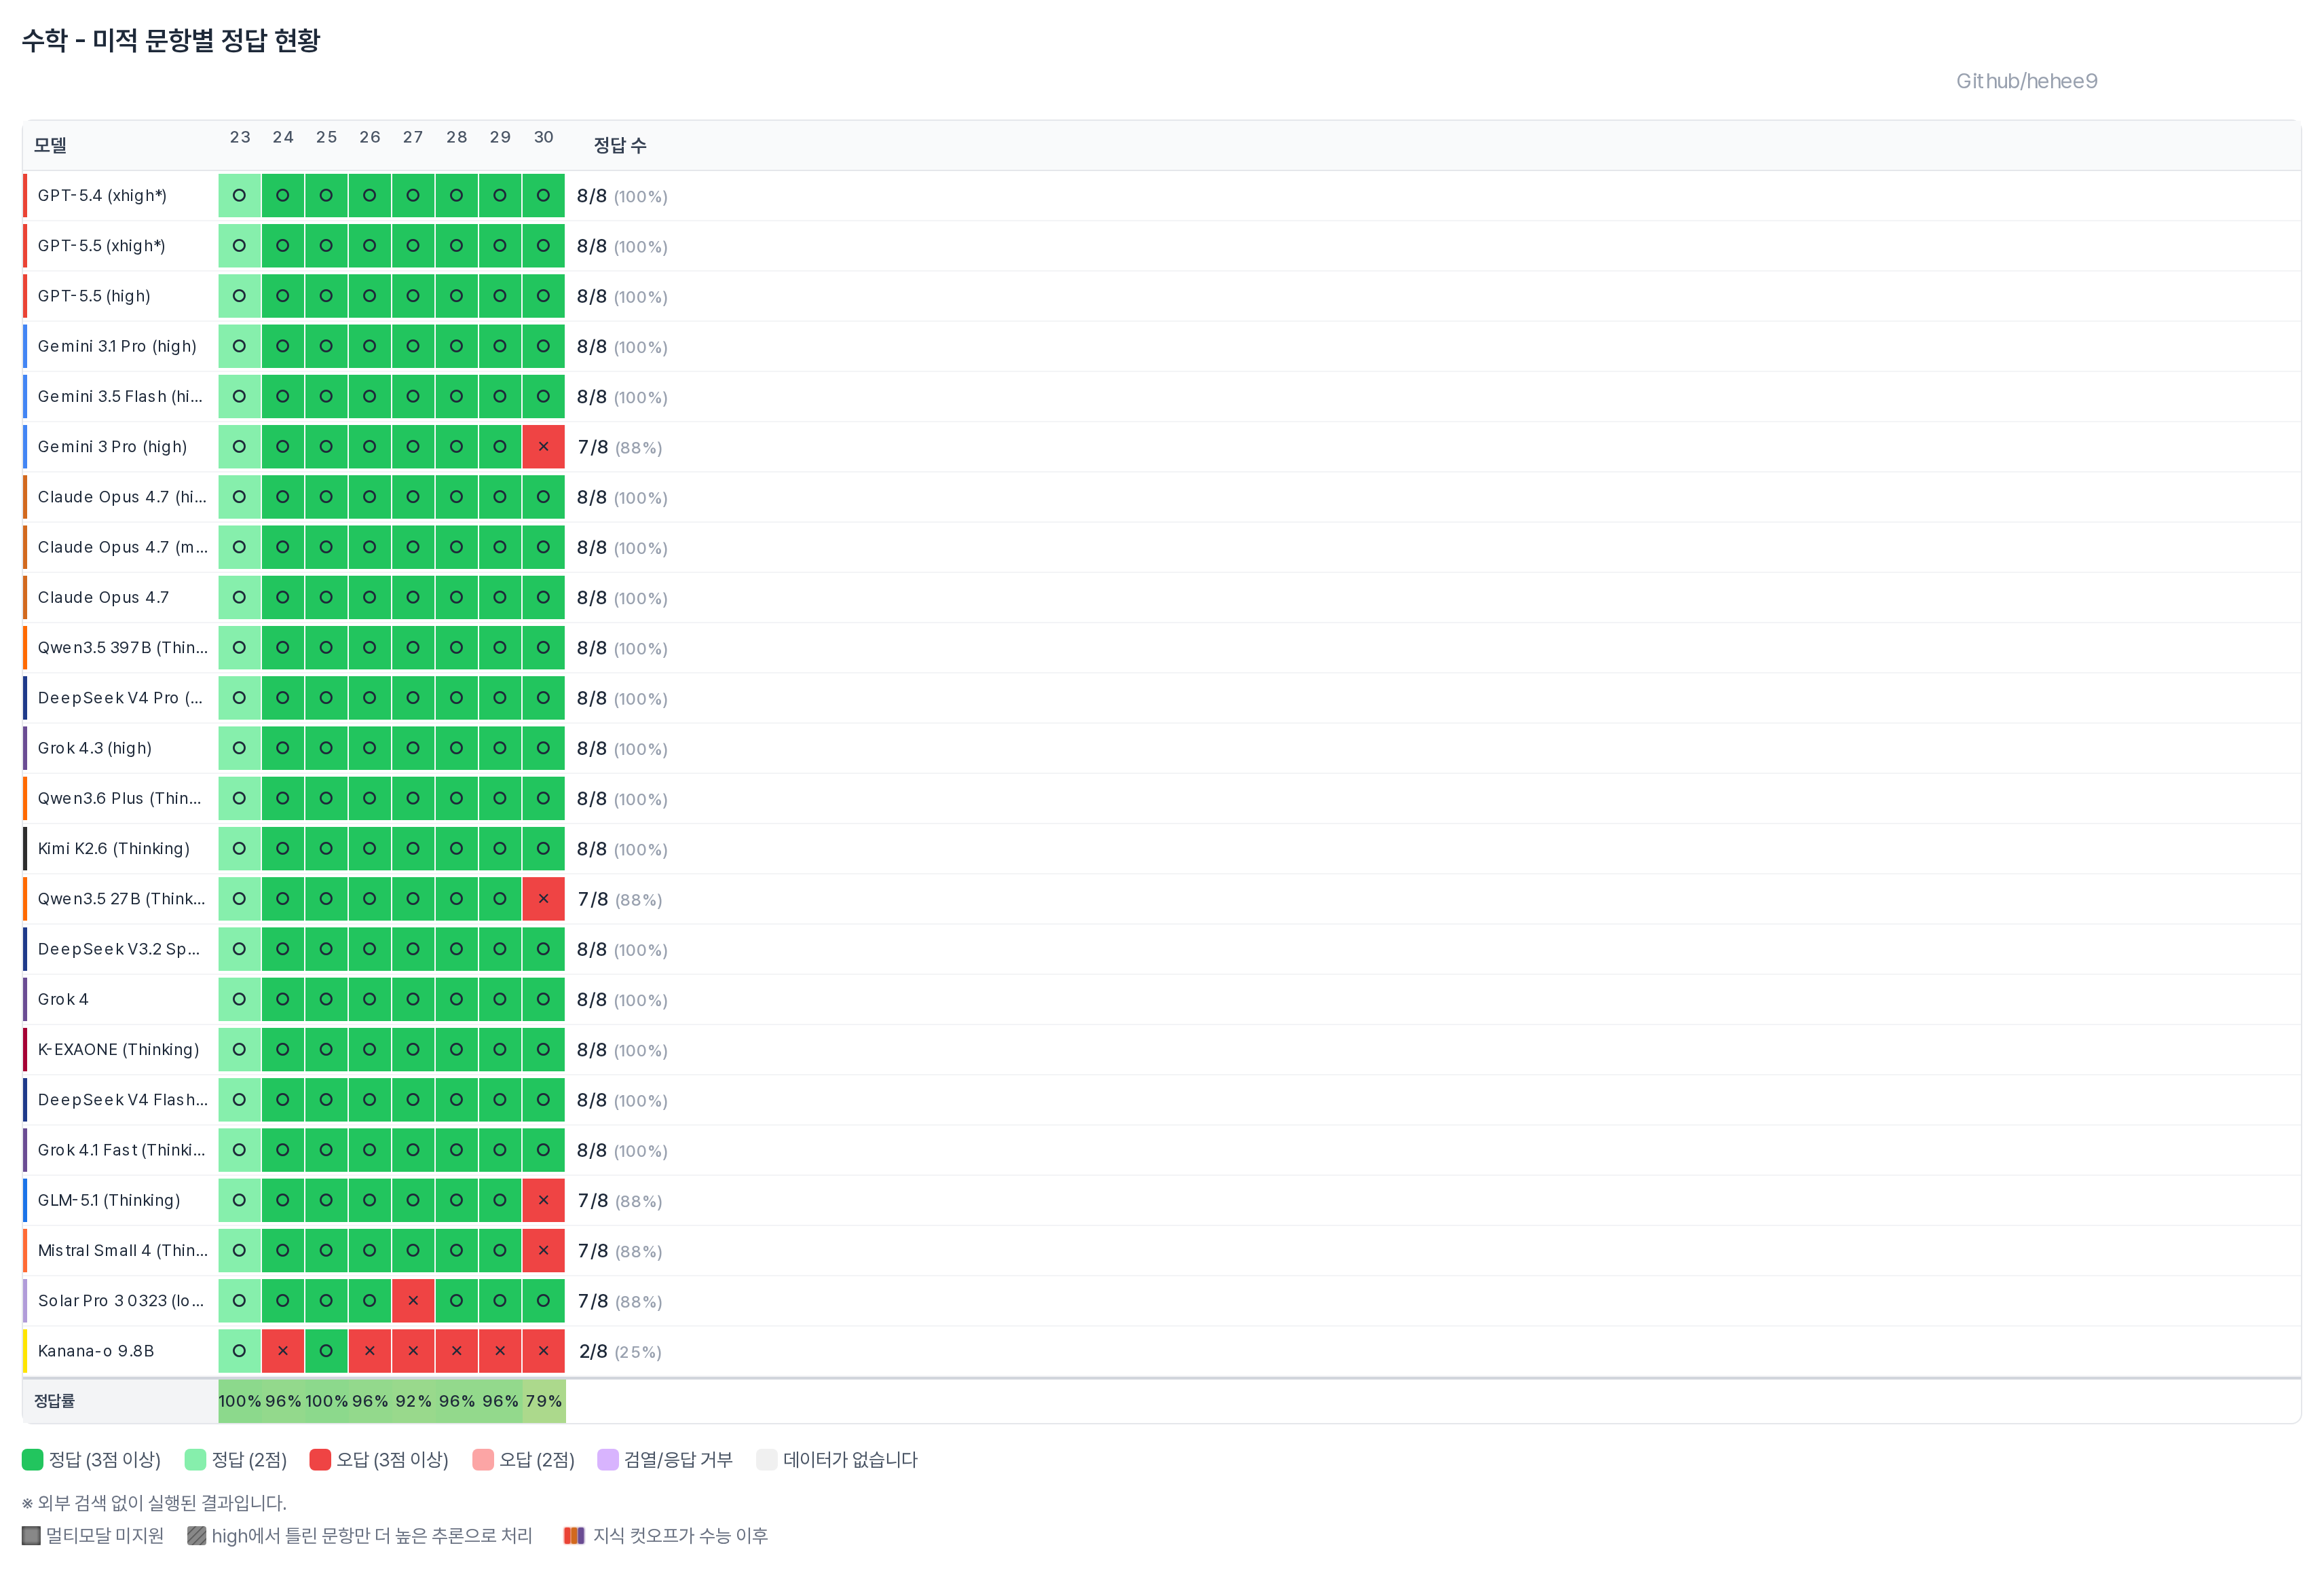Click Solar Pro 3 wrong mark on question 27
The height and width of the screenshot is (1571, 2324).
413,1301
